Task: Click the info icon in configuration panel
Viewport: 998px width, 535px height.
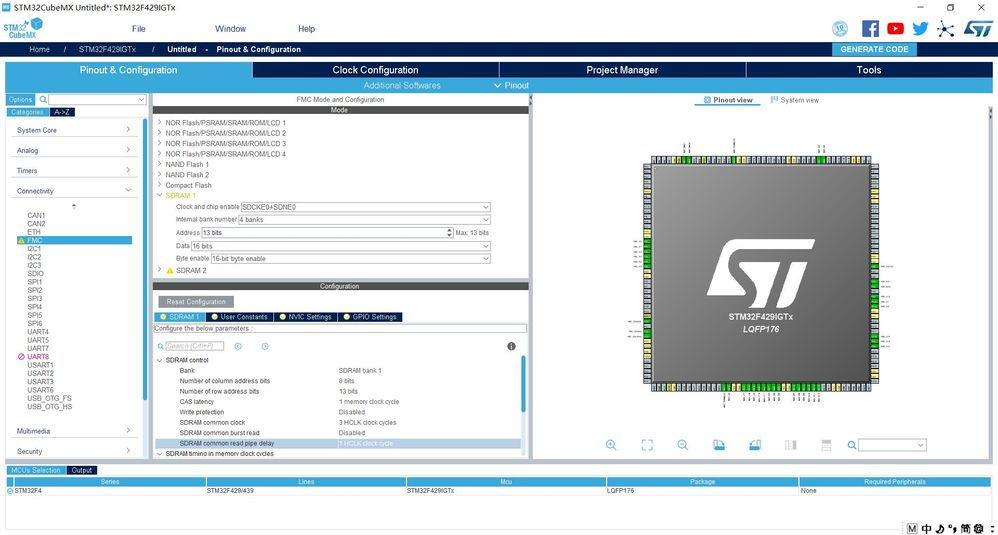Action: click(x=511, y=346)
